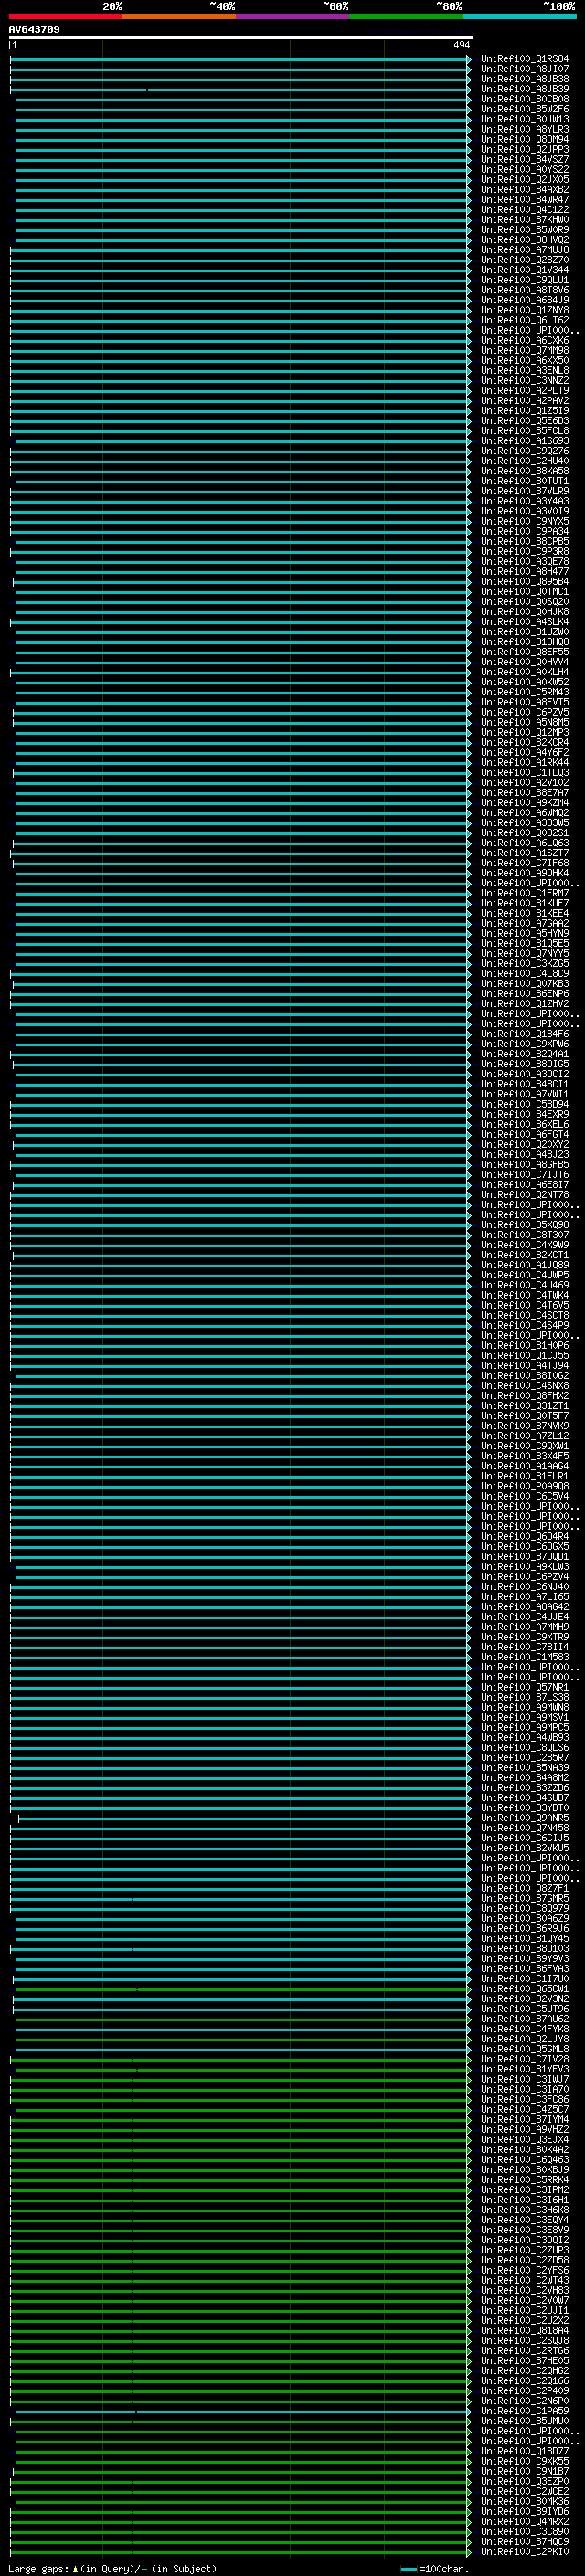This screenshot has height=2576, width=585.
Task: Select hit label UniRef100_C7IV28
Action: 524,2059
